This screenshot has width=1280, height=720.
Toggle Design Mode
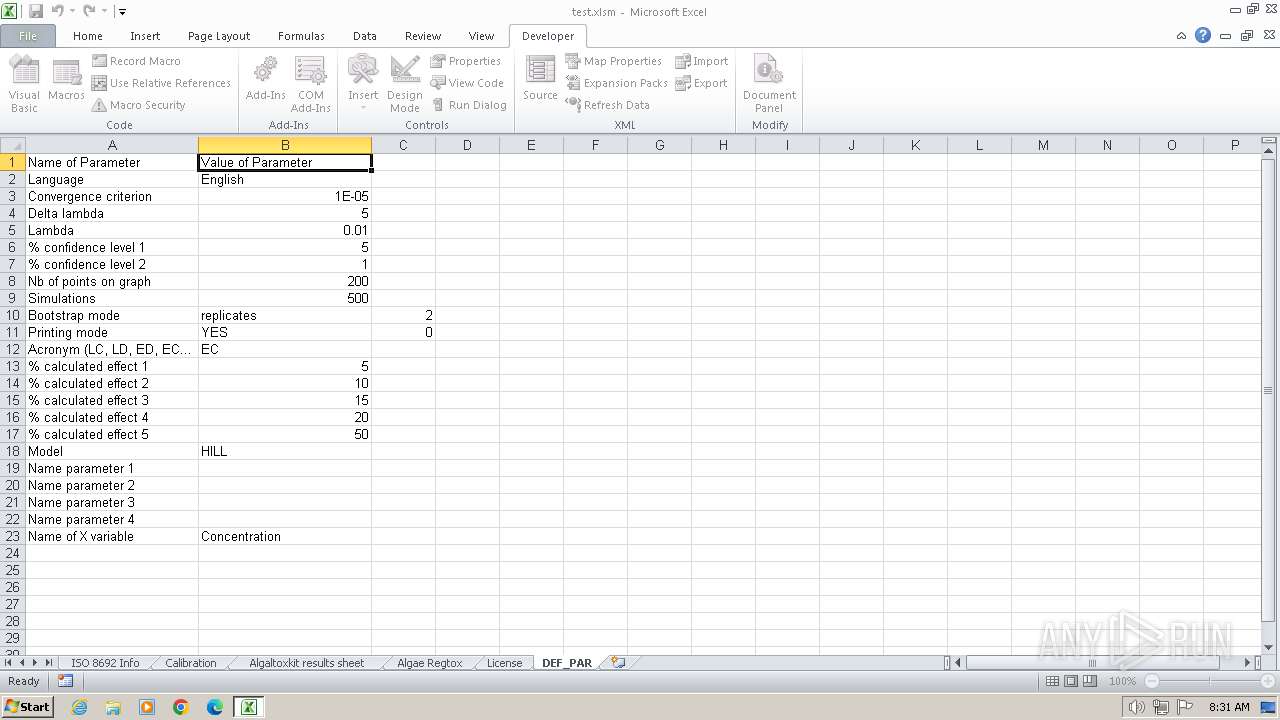(x=405, y=85)
